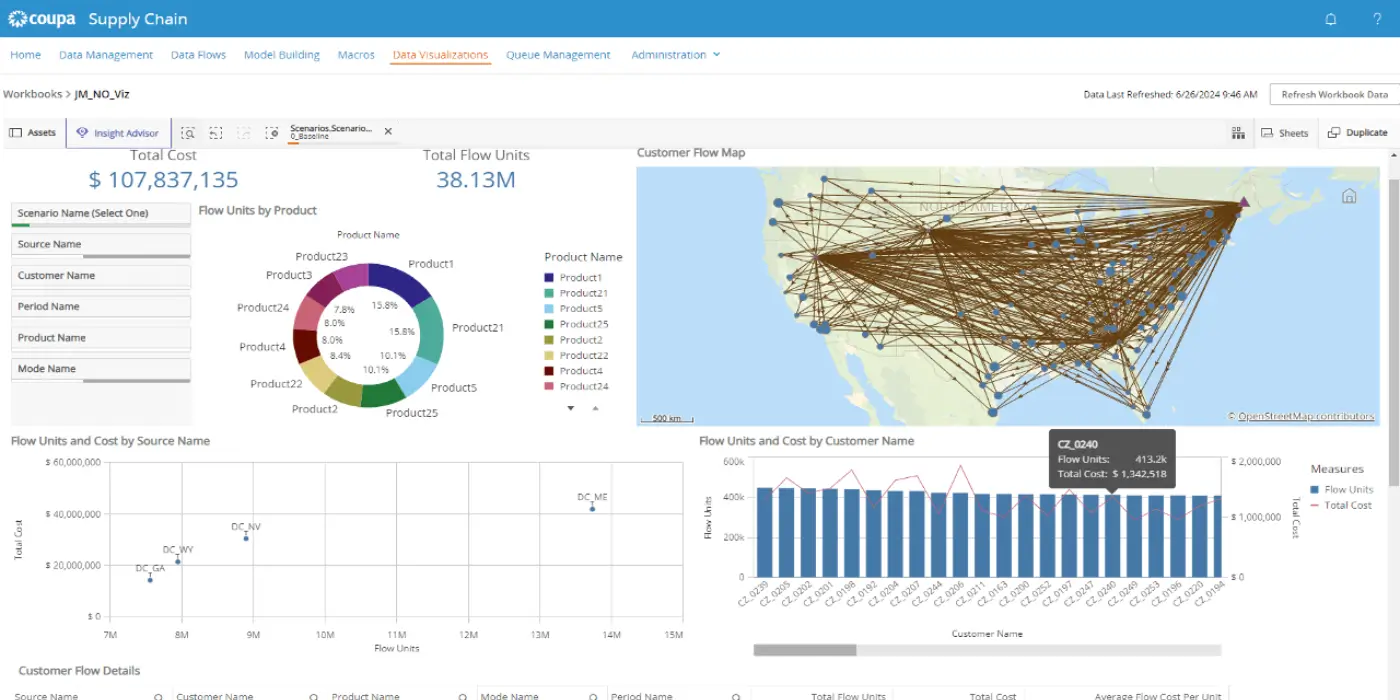
Task: Switch to Model Building tab
Action: point(282,55)
